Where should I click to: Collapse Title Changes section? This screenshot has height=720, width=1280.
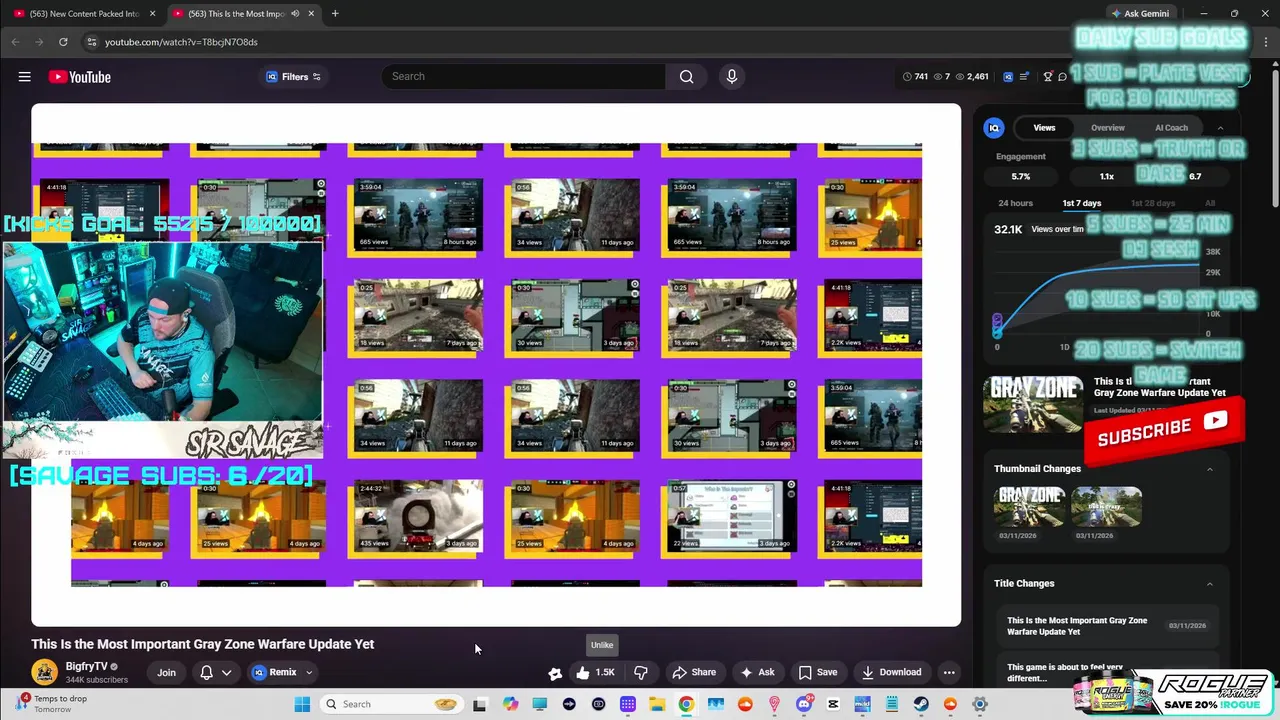click(1209, 583)
